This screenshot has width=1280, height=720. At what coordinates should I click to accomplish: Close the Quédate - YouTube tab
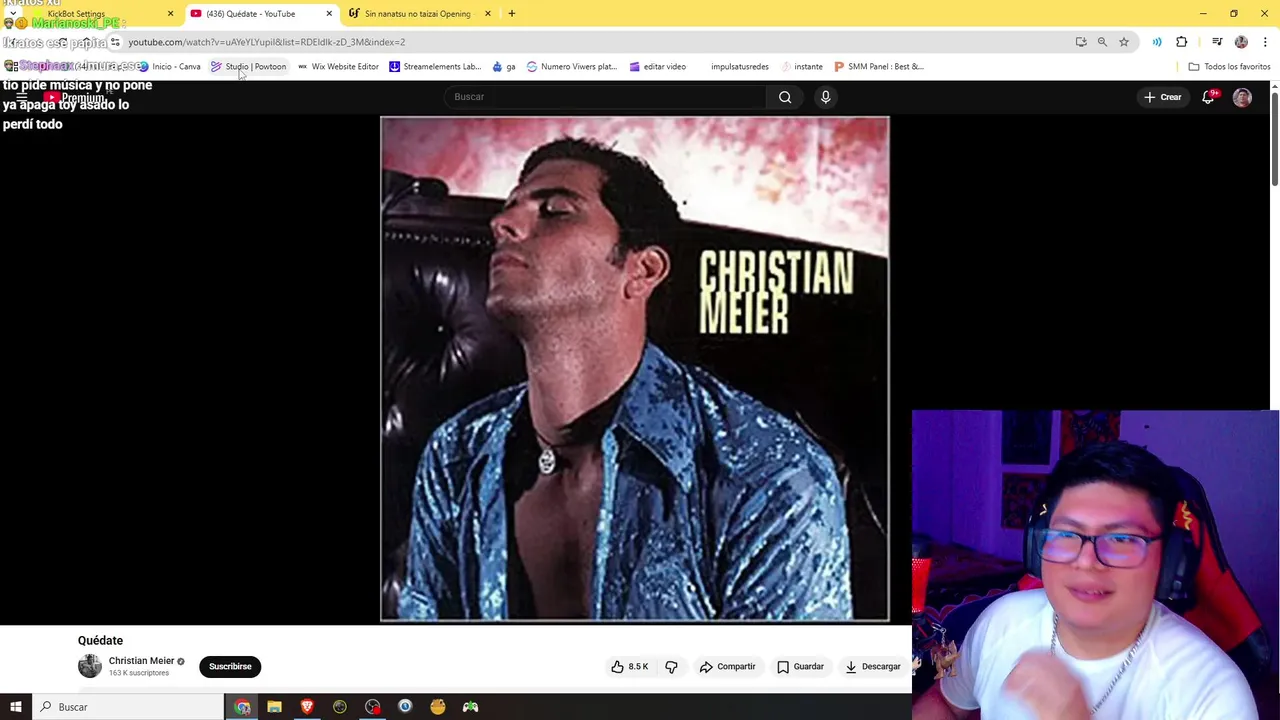pos(329,14)
